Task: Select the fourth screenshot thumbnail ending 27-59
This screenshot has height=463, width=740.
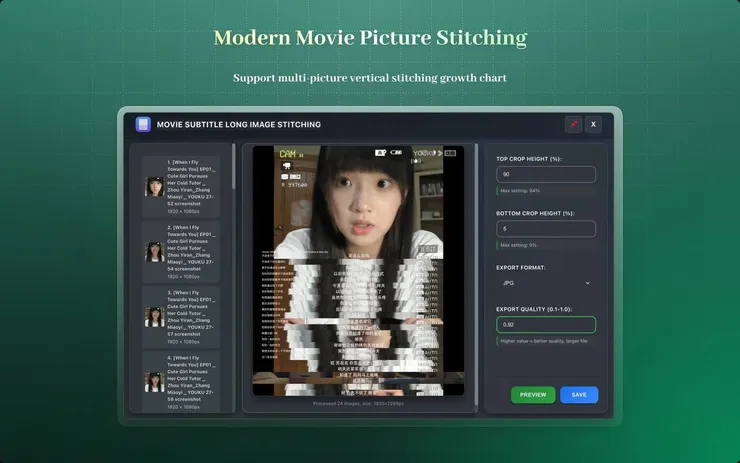Action: coord(154,382)
